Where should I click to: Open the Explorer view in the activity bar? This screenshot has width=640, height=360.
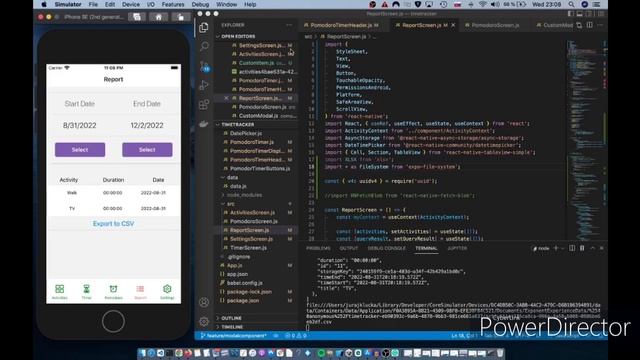[x=204, y=27]
